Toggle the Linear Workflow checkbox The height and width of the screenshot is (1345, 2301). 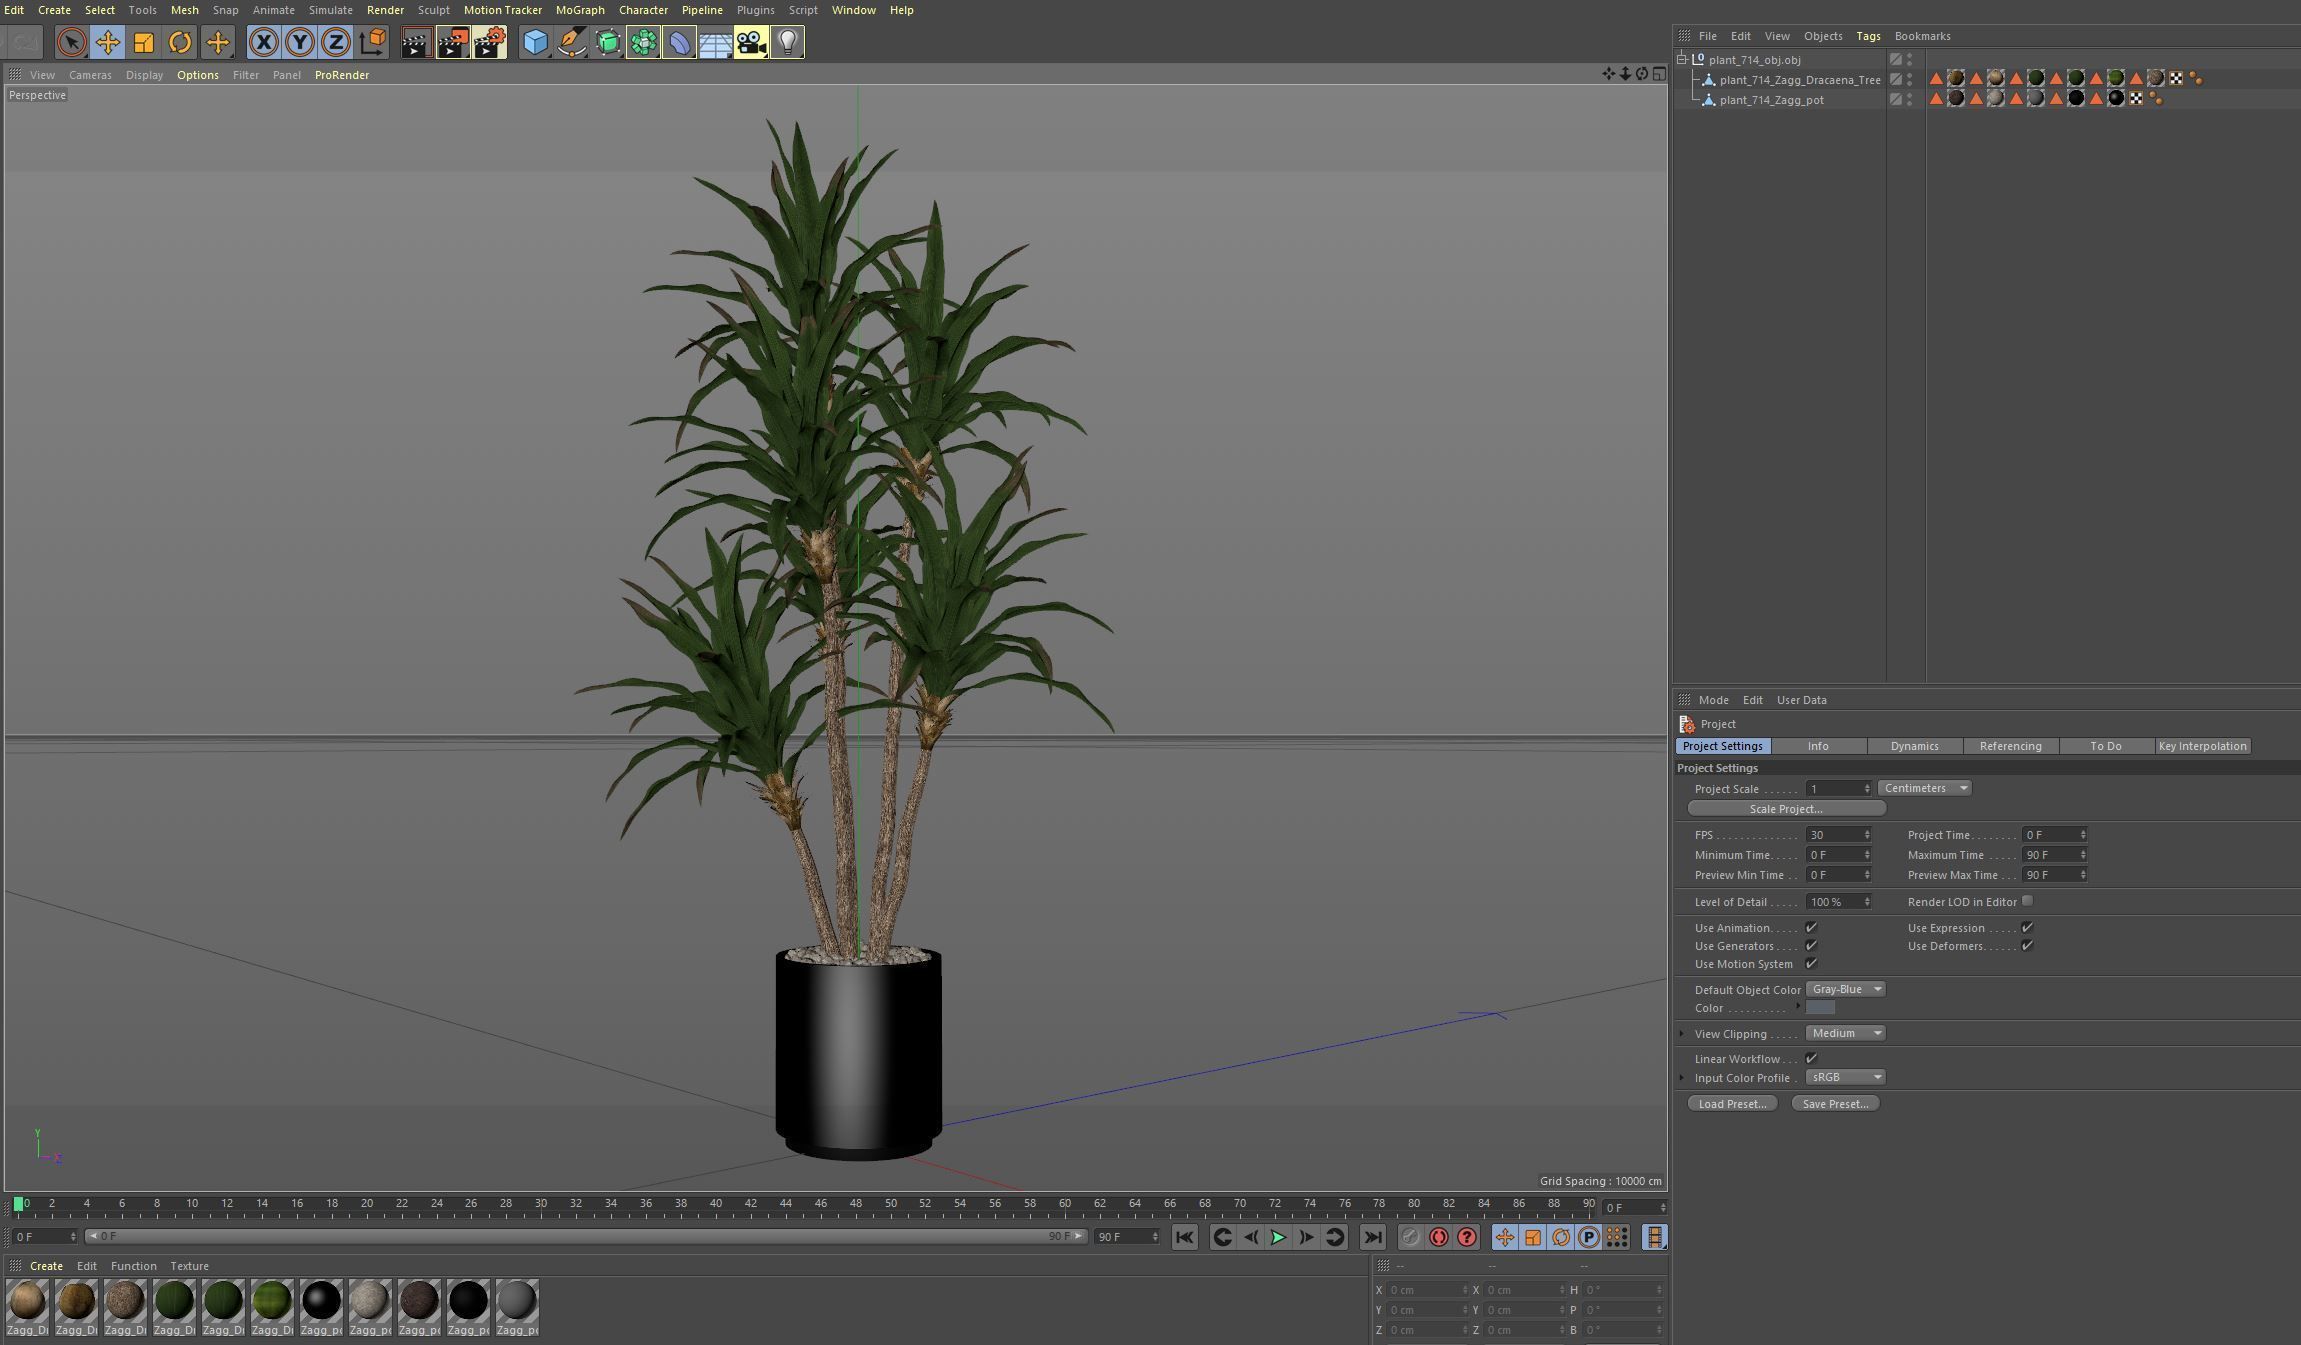(x=1811, y=1058)
